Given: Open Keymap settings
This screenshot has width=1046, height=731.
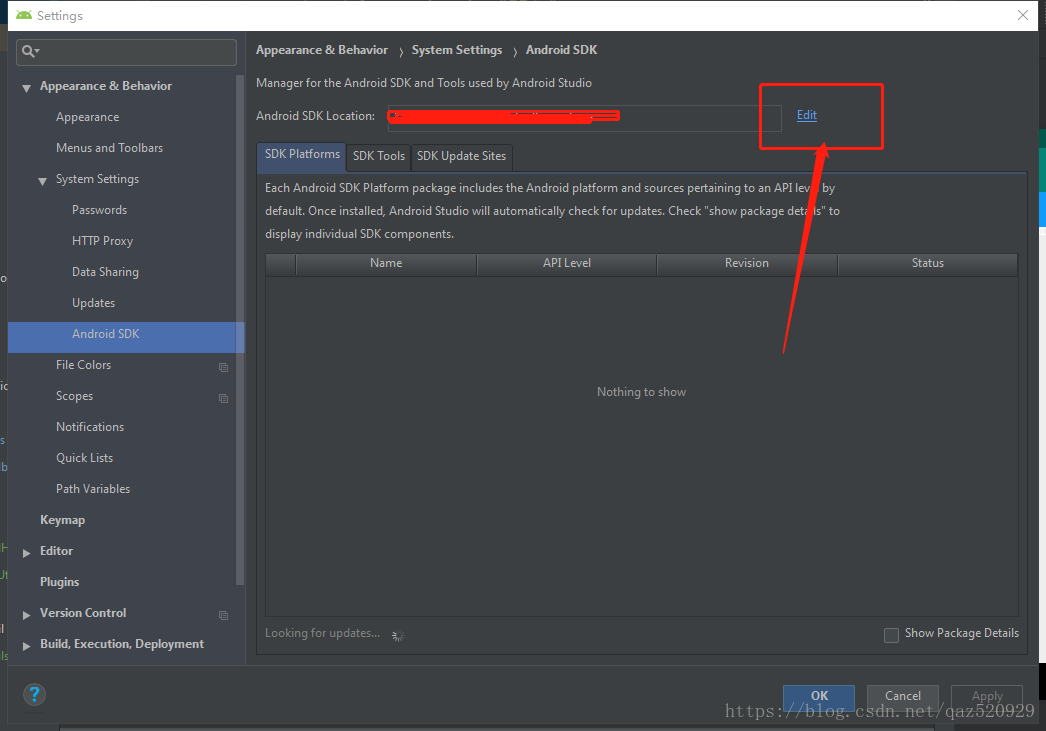Looking at the screenshot, I should 62,520.
